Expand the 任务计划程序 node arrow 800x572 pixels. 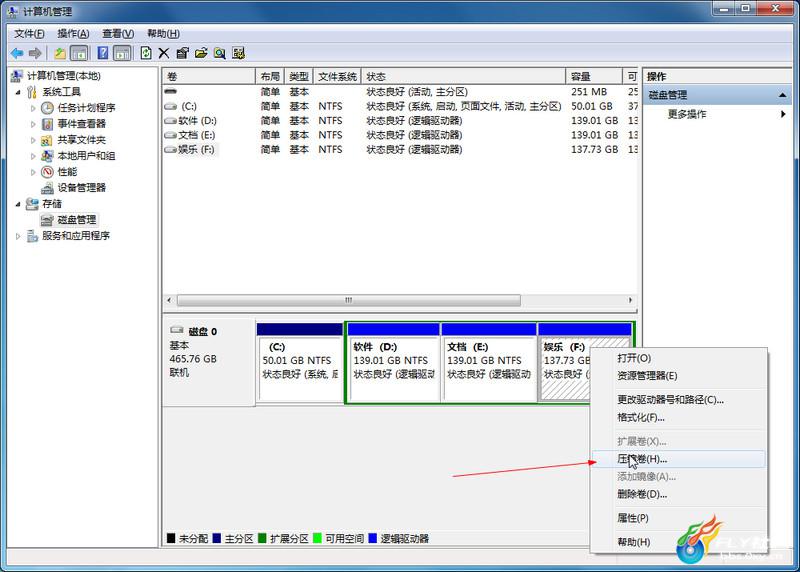(x=33, y=108)
